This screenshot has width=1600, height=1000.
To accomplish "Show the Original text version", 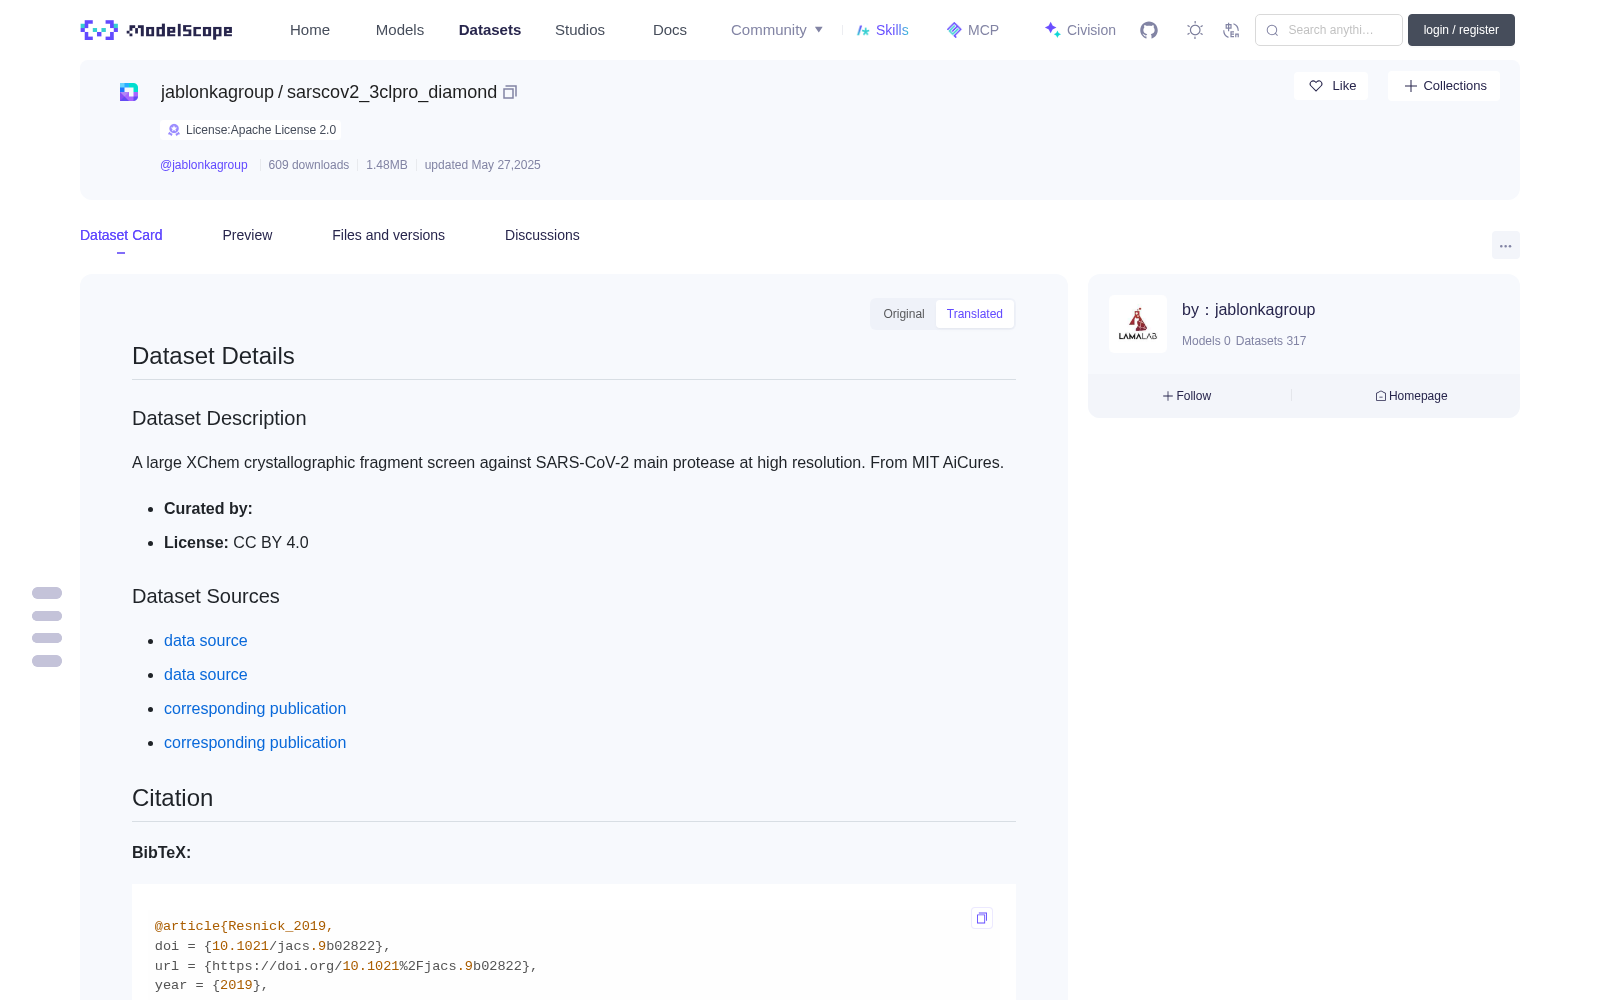I will [904, 314].
